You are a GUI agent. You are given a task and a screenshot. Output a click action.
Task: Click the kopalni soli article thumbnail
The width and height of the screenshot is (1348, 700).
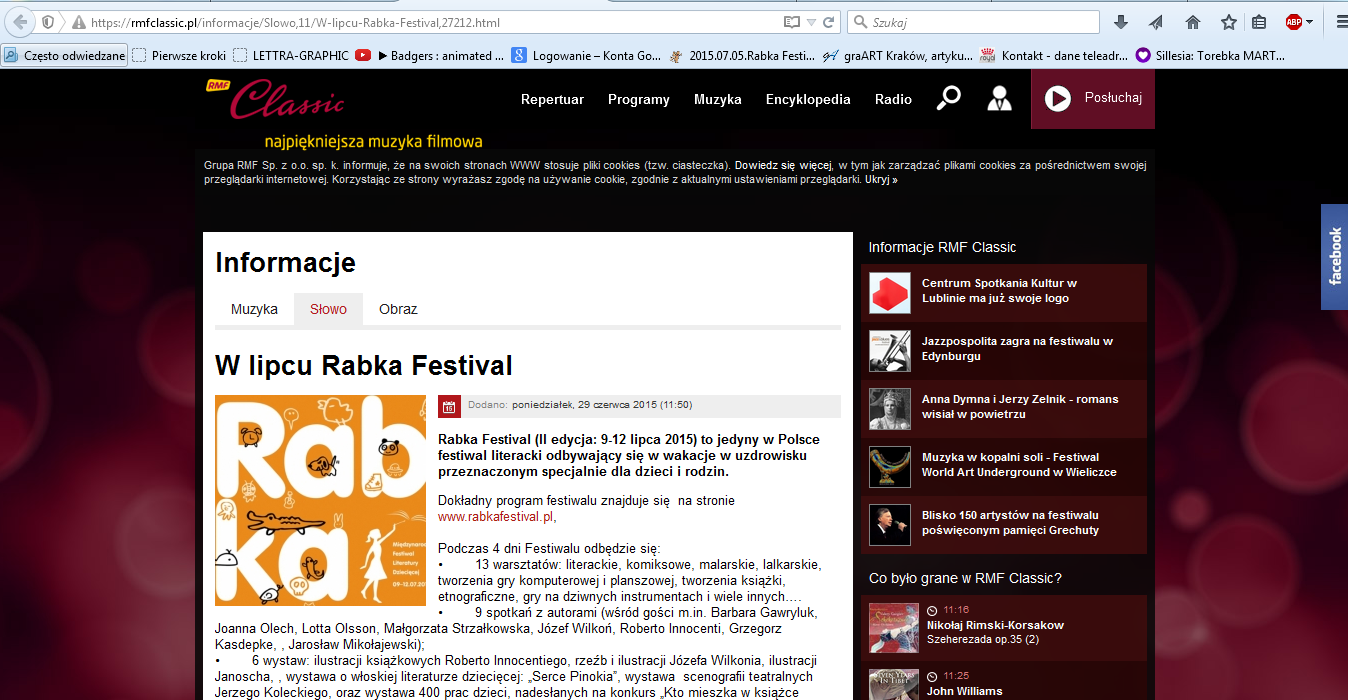click(x=890, y=467)
